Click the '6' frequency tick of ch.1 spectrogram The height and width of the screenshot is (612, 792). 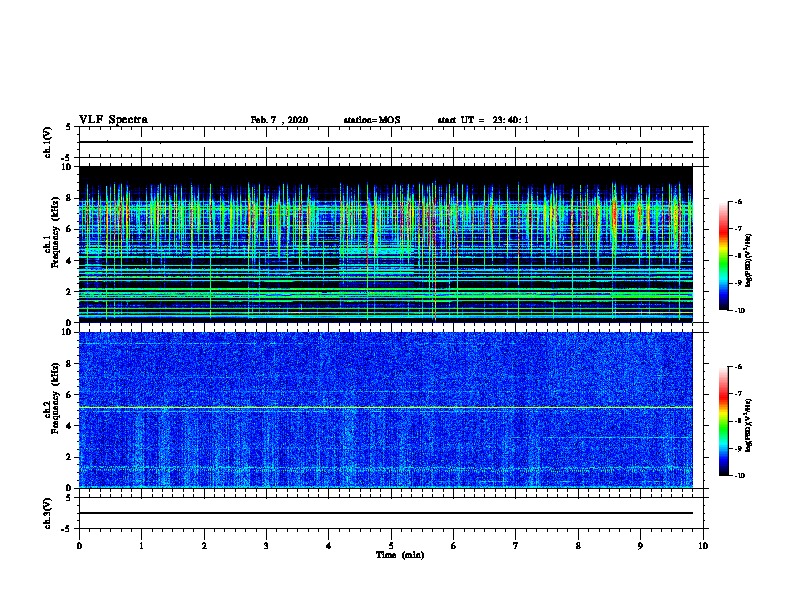(x=69, y=230)
